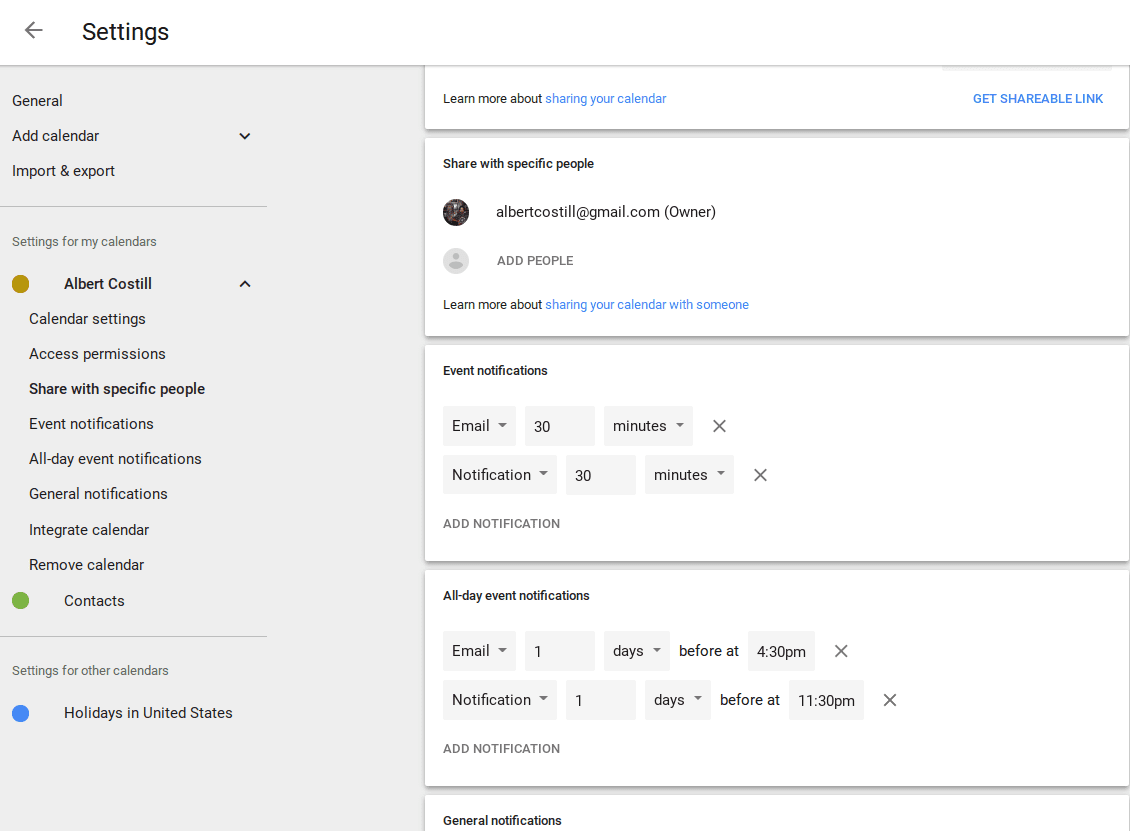
Task: Open sharing your calendar with someone link
Action: [646, 305]
